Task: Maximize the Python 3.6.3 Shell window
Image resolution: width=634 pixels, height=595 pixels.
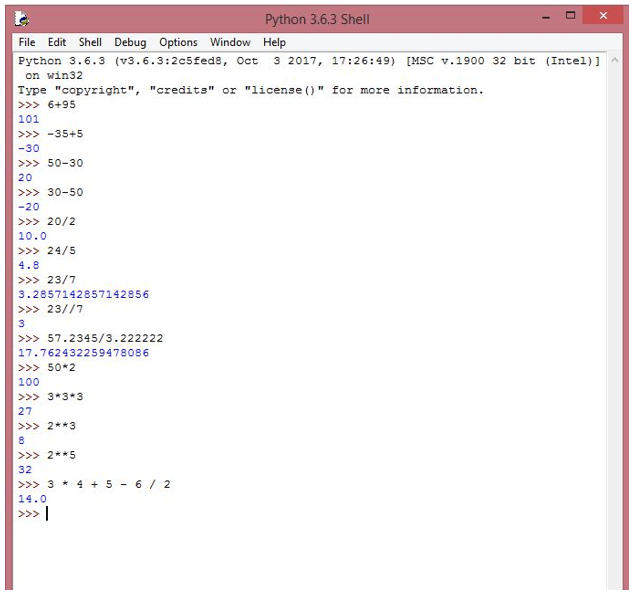Action: coord(570,16)
